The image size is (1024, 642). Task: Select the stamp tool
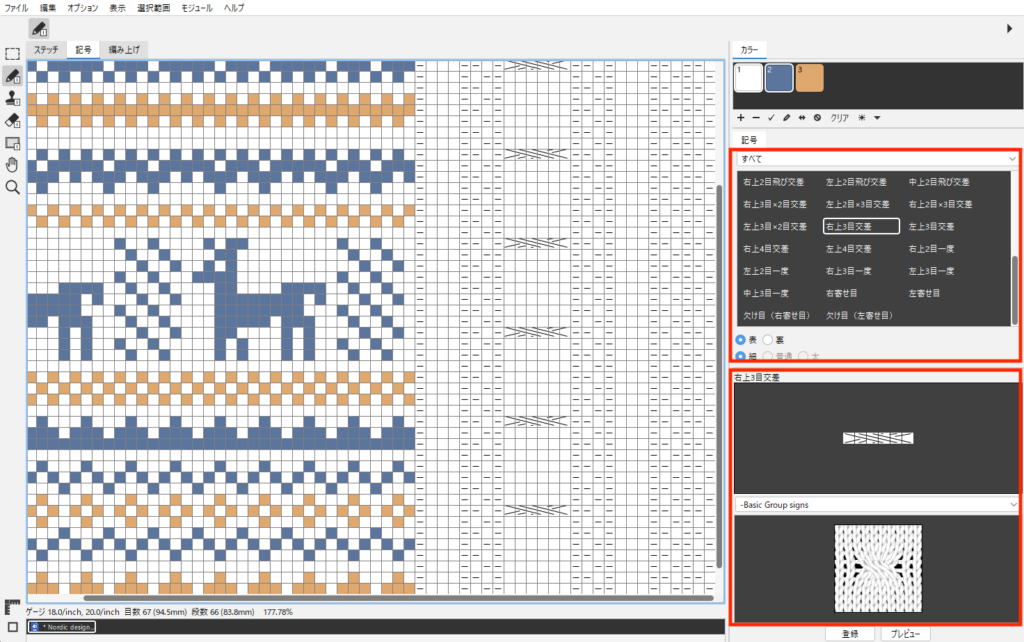point(12,98)
